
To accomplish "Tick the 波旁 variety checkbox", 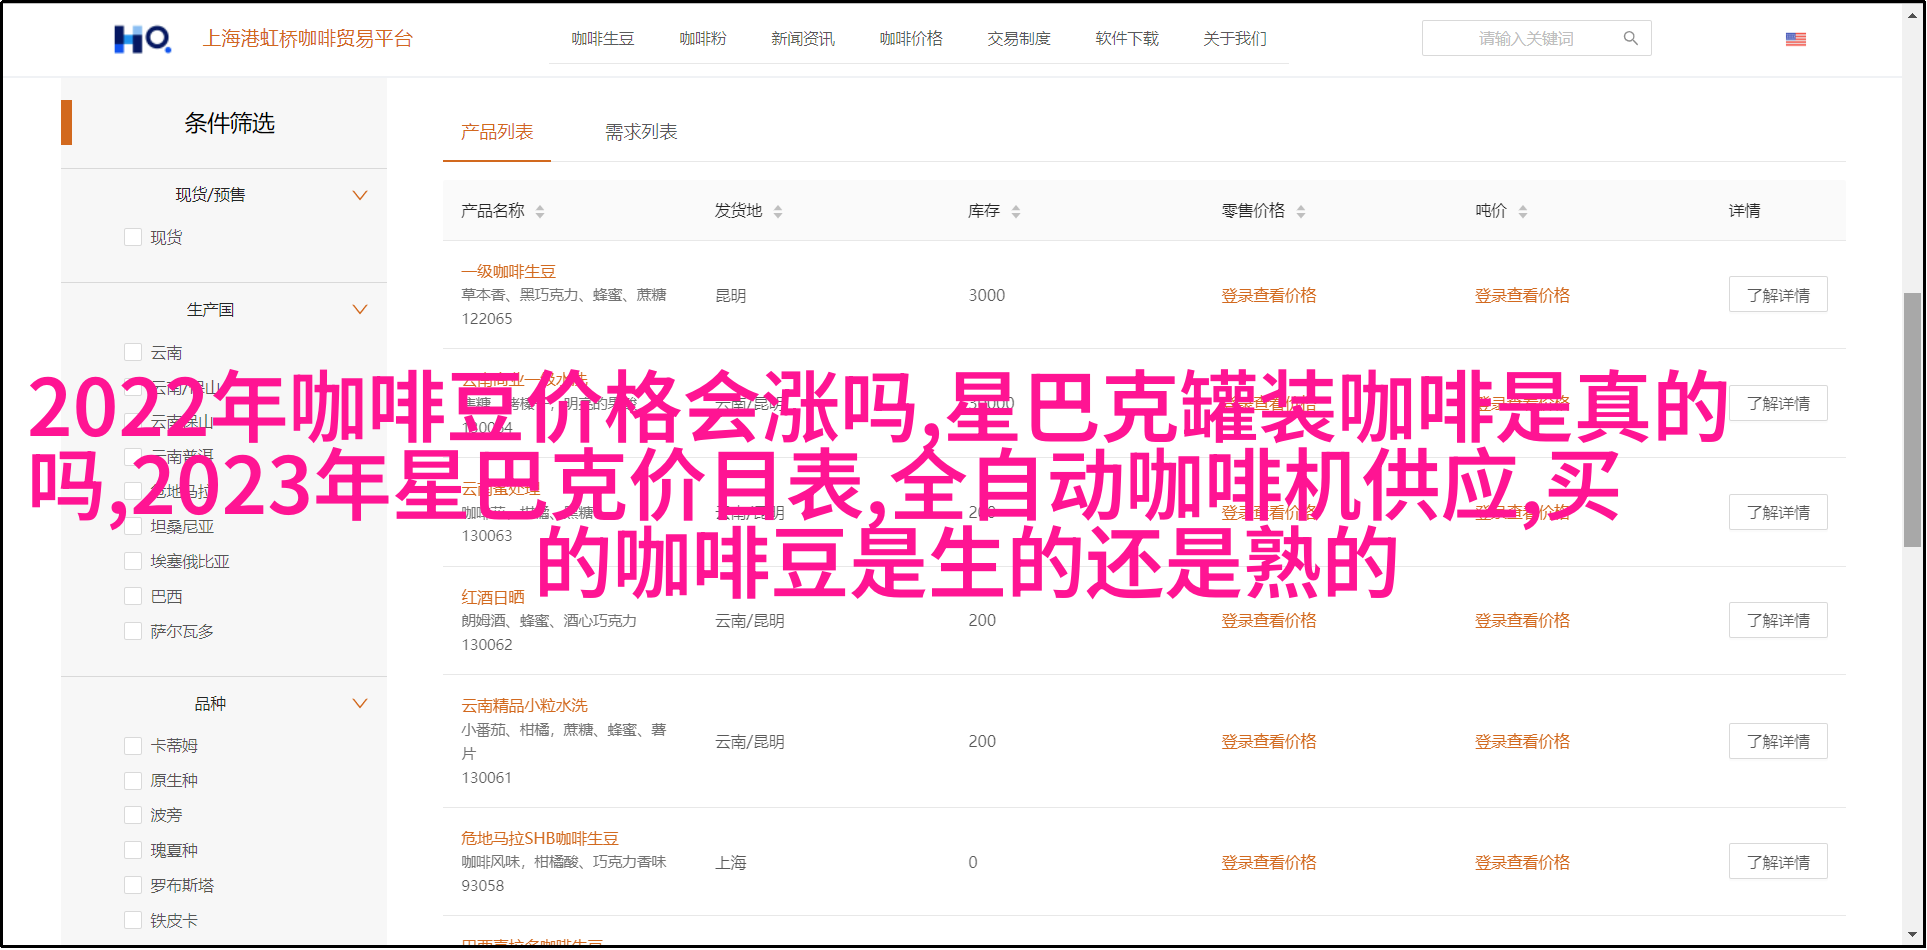I will 132,815.
